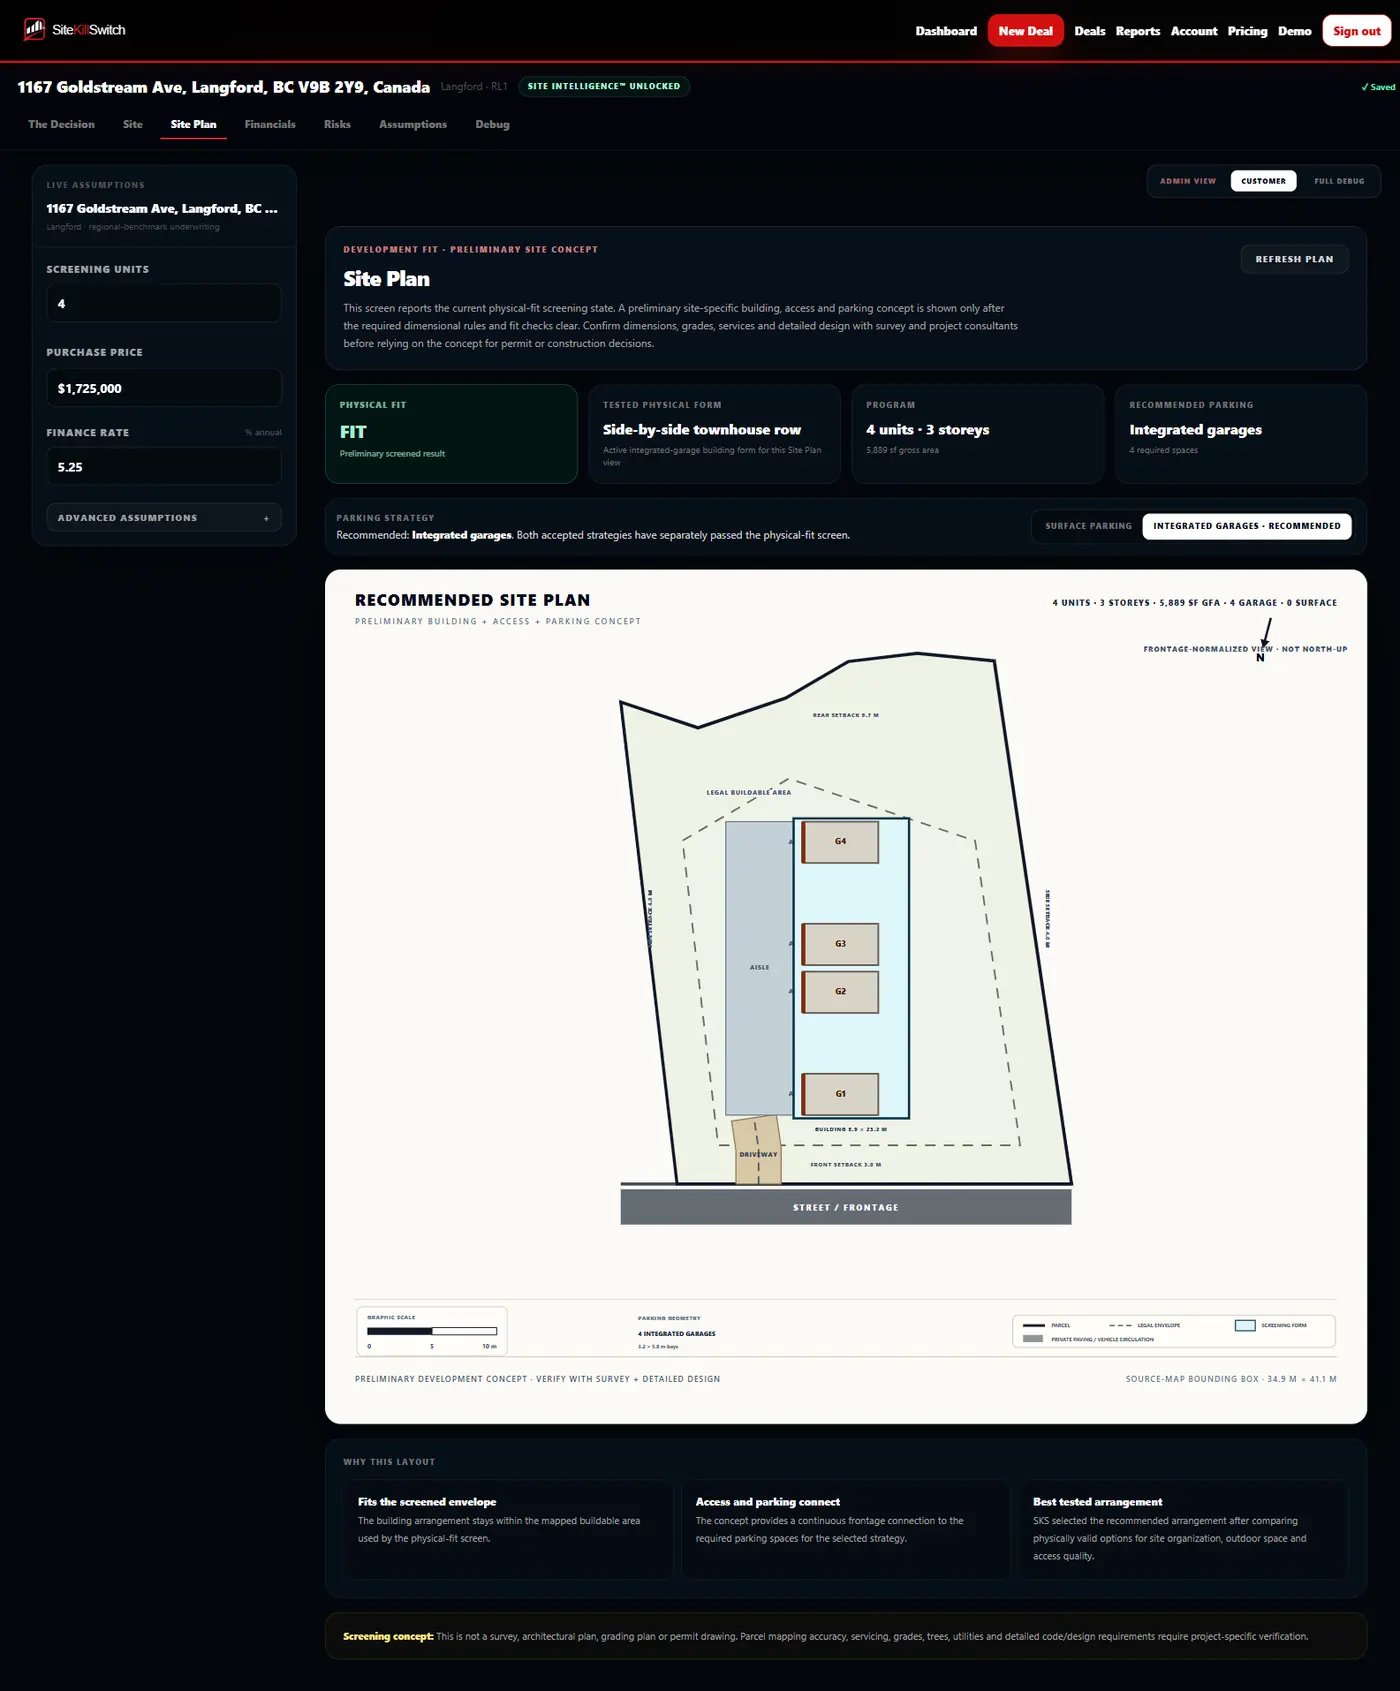Open Deals in top navigation
Viewport: 1400px width, 1691px height.
1089,31
